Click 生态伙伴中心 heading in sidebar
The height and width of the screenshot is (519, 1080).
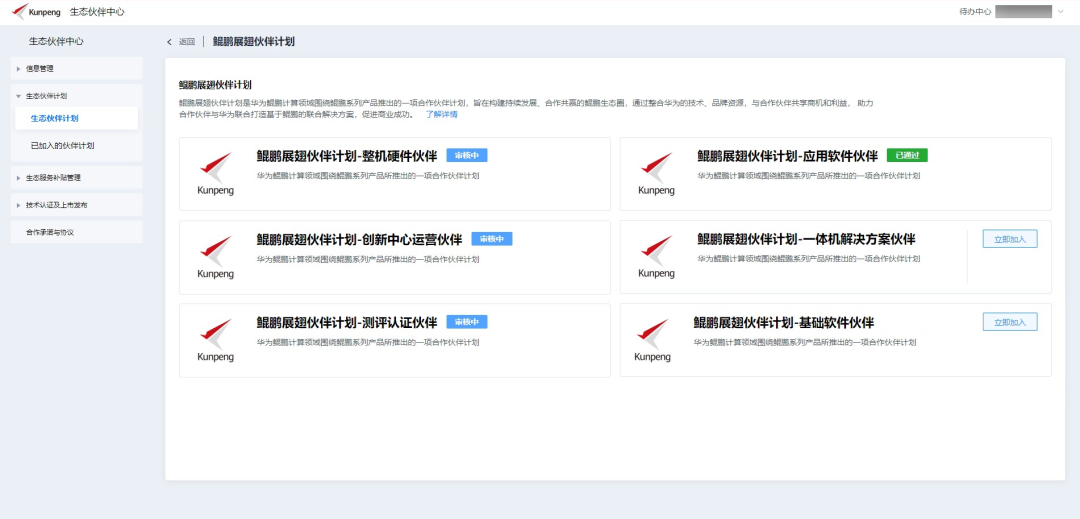(56, 41)
